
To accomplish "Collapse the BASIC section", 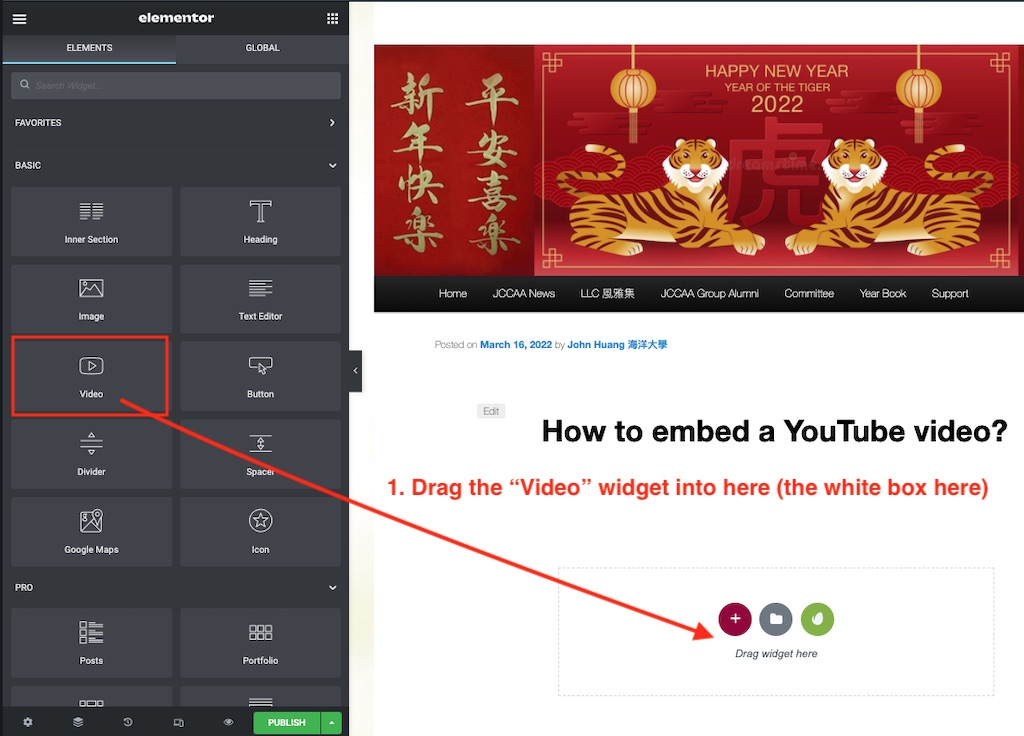I will point(176,165).
